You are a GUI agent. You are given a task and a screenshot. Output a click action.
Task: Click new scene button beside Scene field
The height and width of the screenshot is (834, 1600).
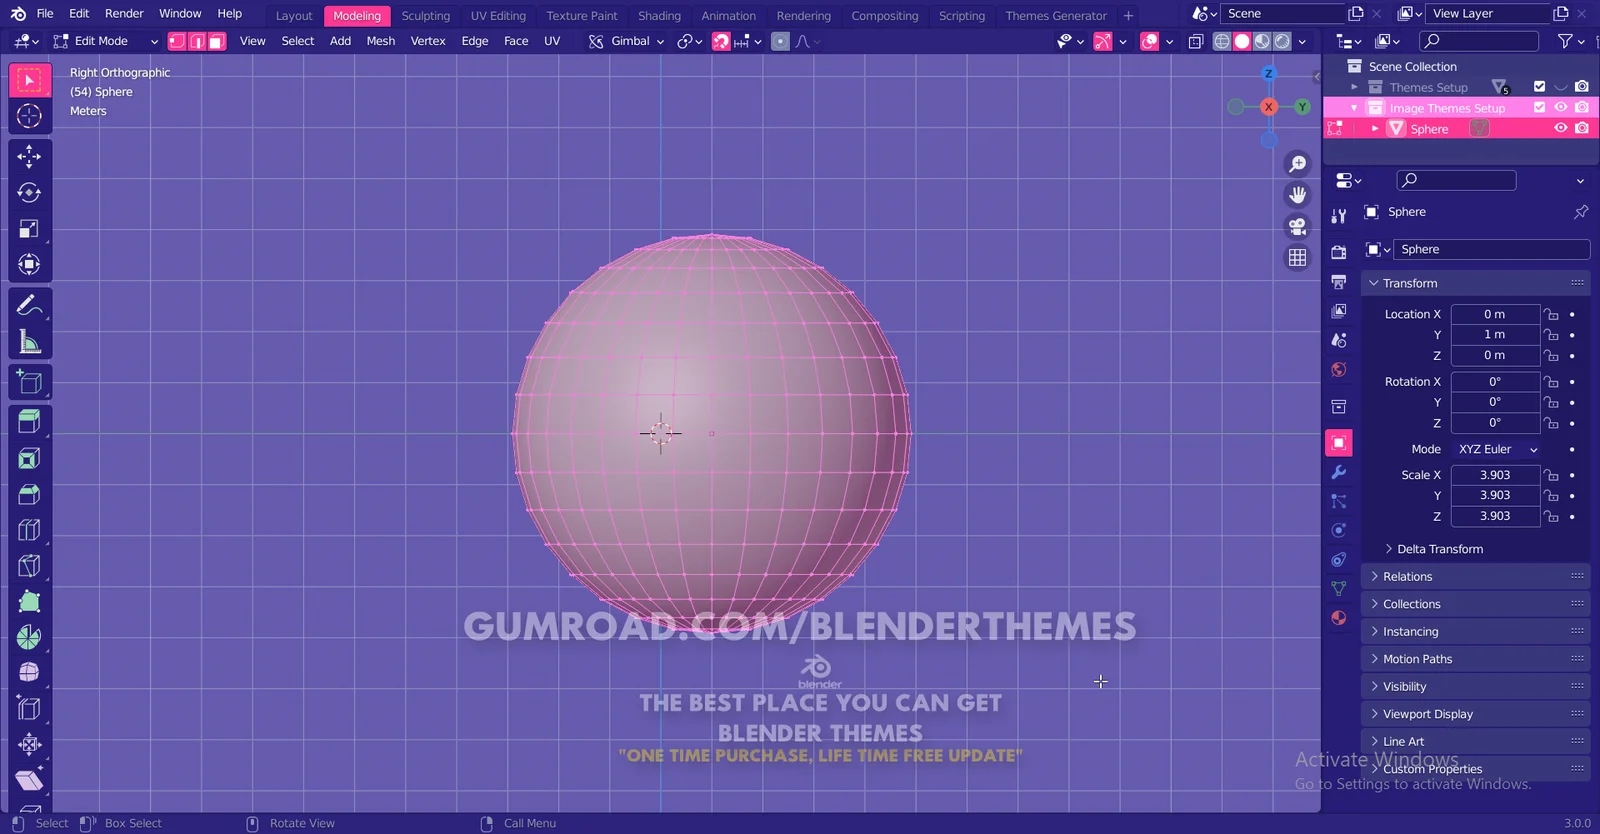coord(1356,13)
